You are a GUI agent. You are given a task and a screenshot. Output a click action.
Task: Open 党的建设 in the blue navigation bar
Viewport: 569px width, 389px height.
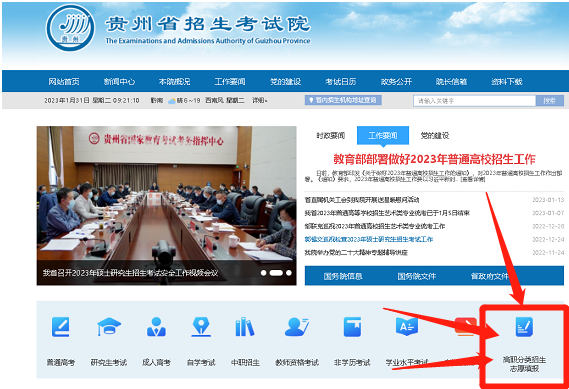285,82
